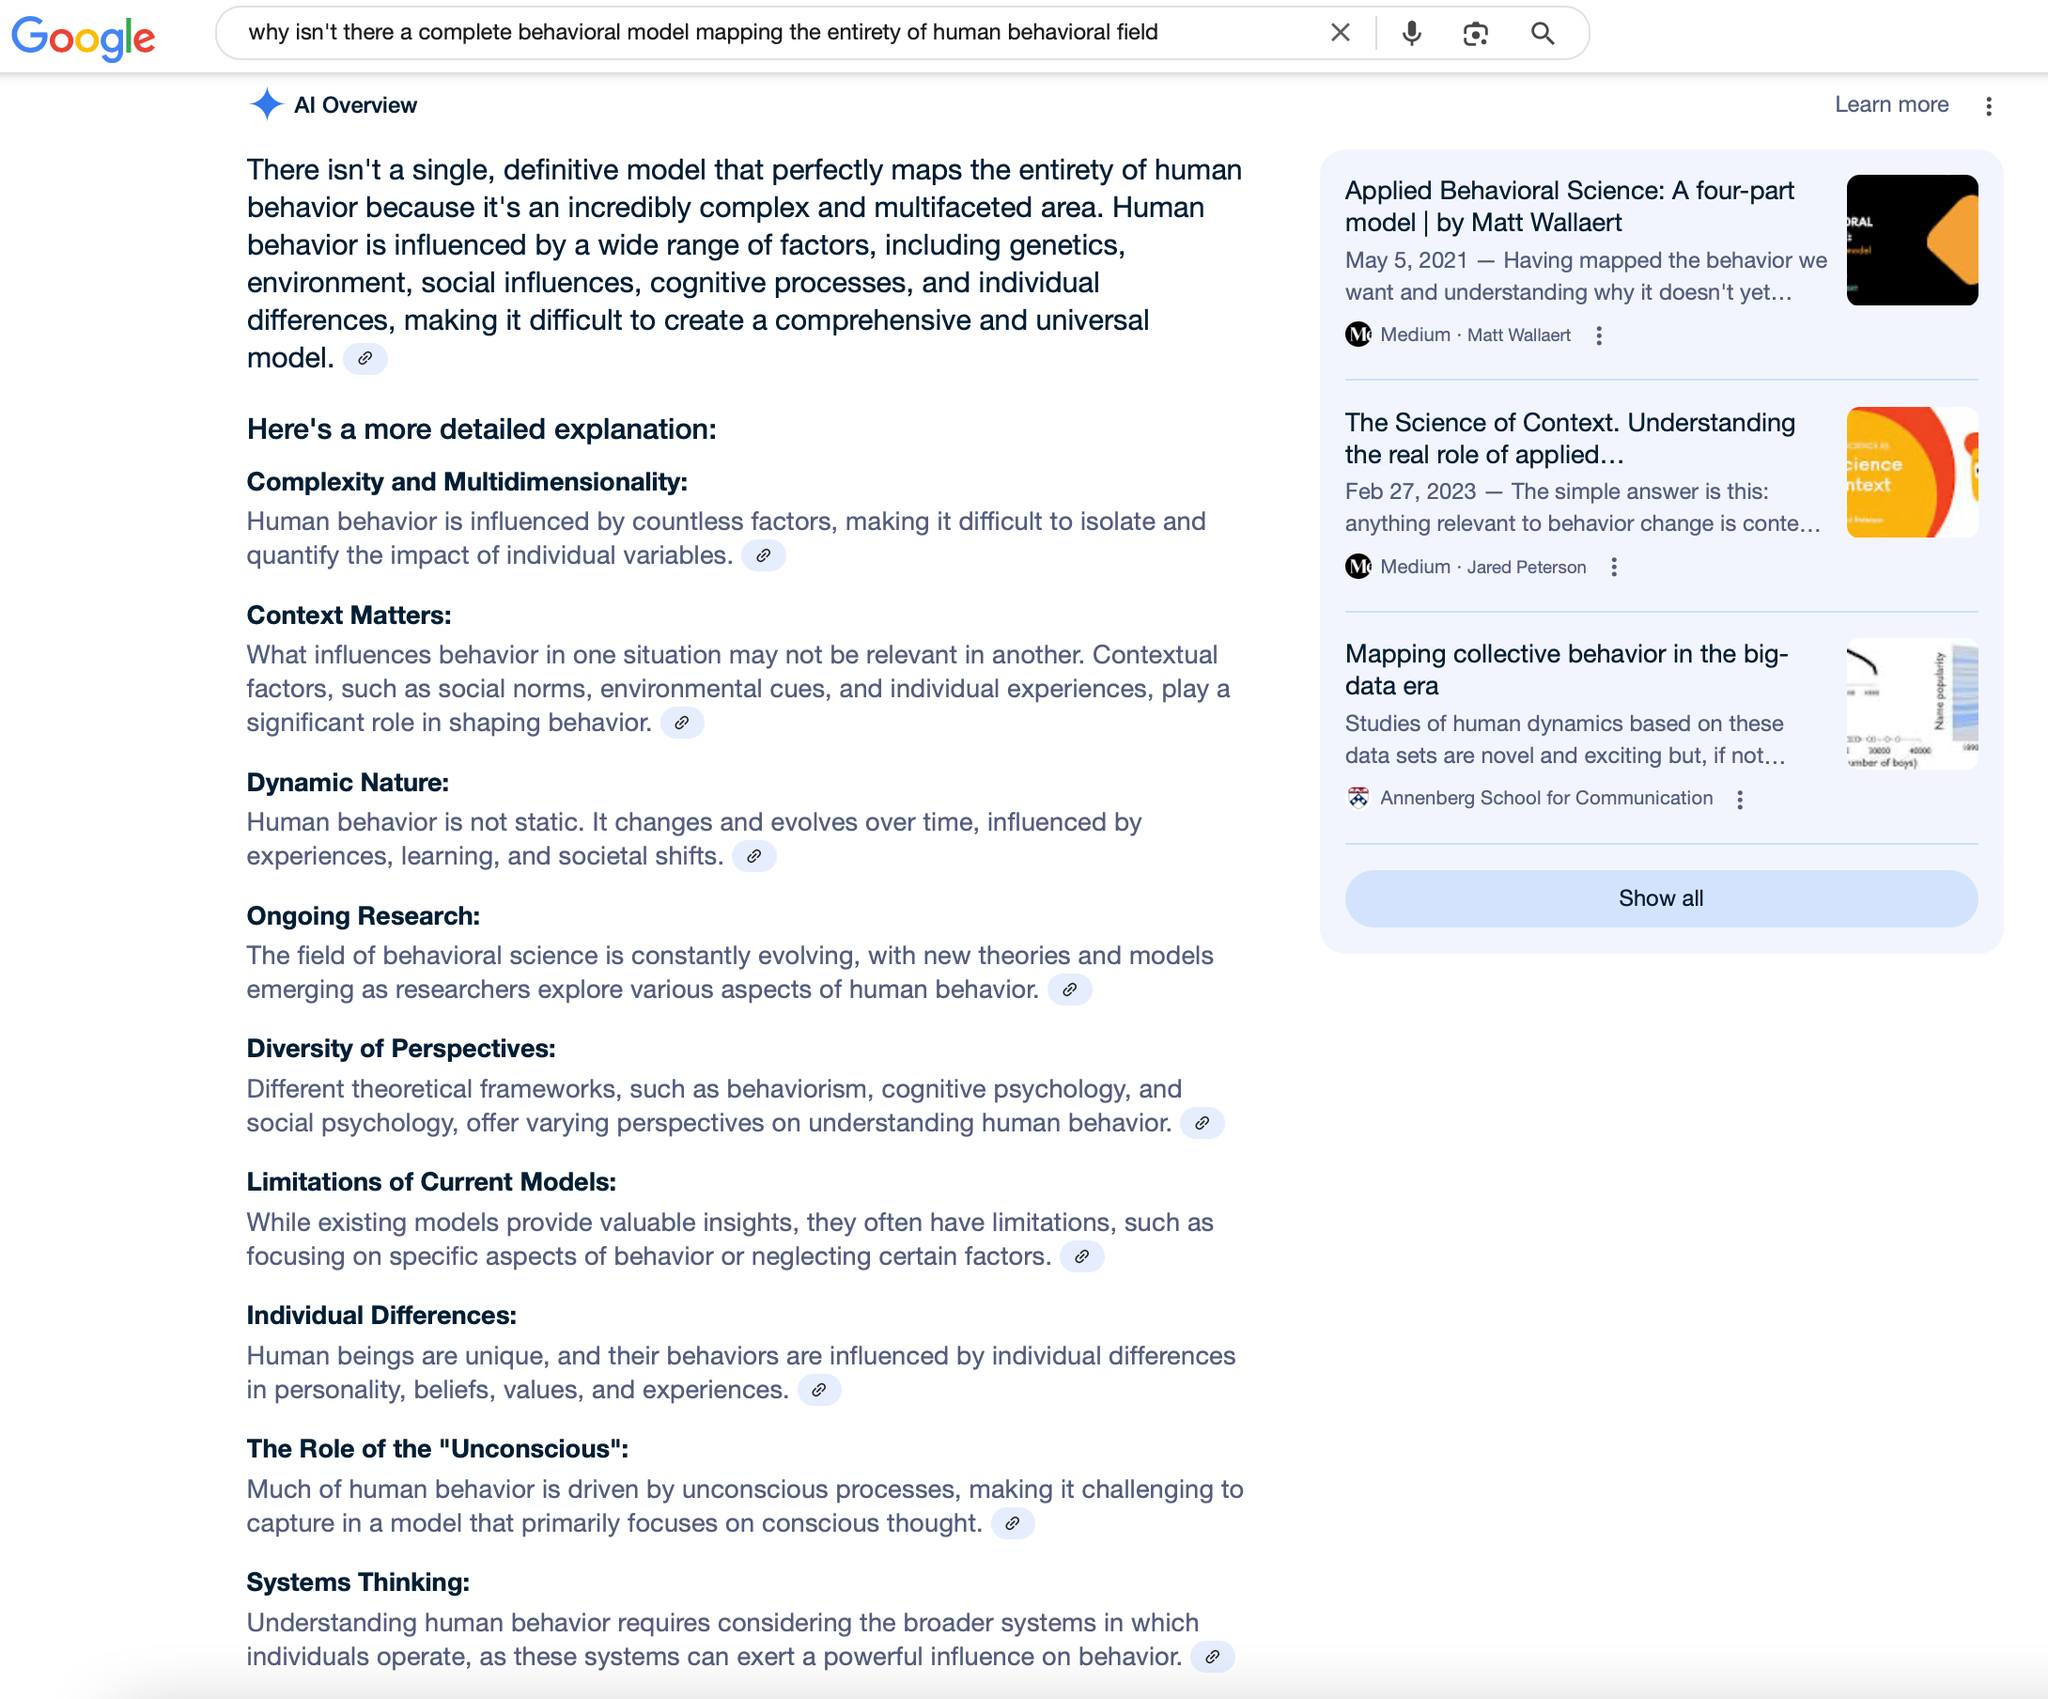Open three-dot menu beside Matt Wallaert source
This screenshot has width=2048, height=1699.
pyautogui.click(x=1599, y=336)
